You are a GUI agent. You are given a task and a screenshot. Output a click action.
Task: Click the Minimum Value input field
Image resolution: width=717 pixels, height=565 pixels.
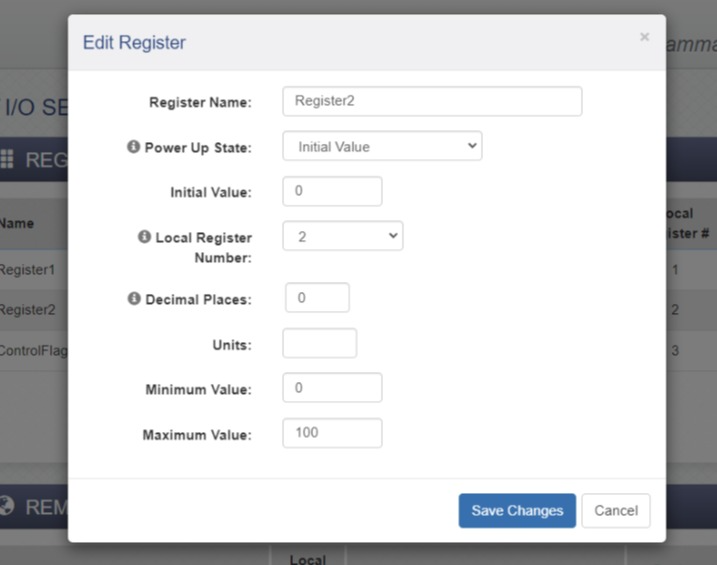point(332,388)
